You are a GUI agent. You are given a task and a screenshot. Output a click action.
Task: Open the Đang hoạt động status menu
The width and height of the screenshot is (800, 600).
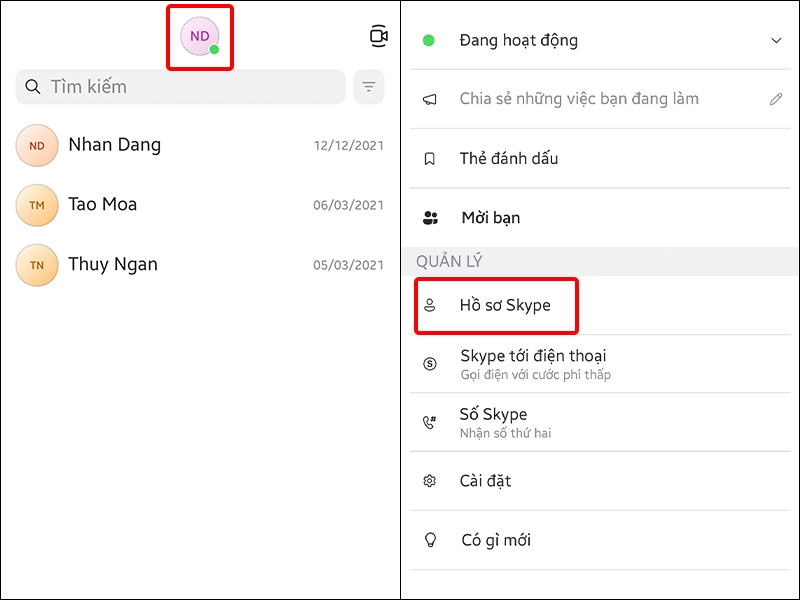pyautogui.click(x=601, y=40)
